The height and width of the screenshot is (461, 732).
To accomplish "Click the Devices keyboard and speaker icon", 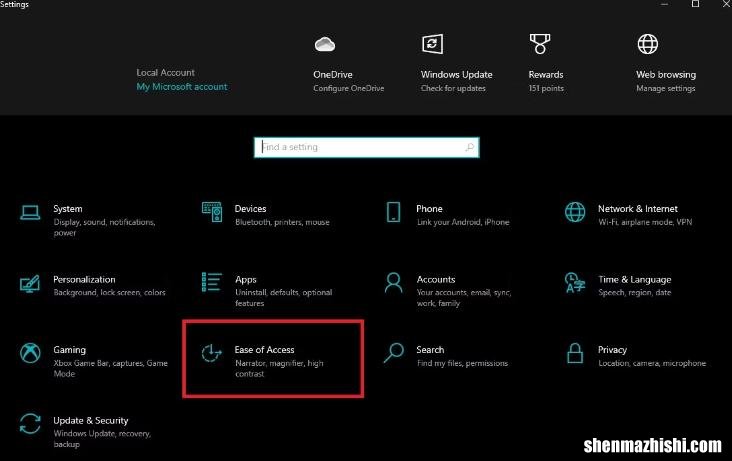I will coord(212,212).
